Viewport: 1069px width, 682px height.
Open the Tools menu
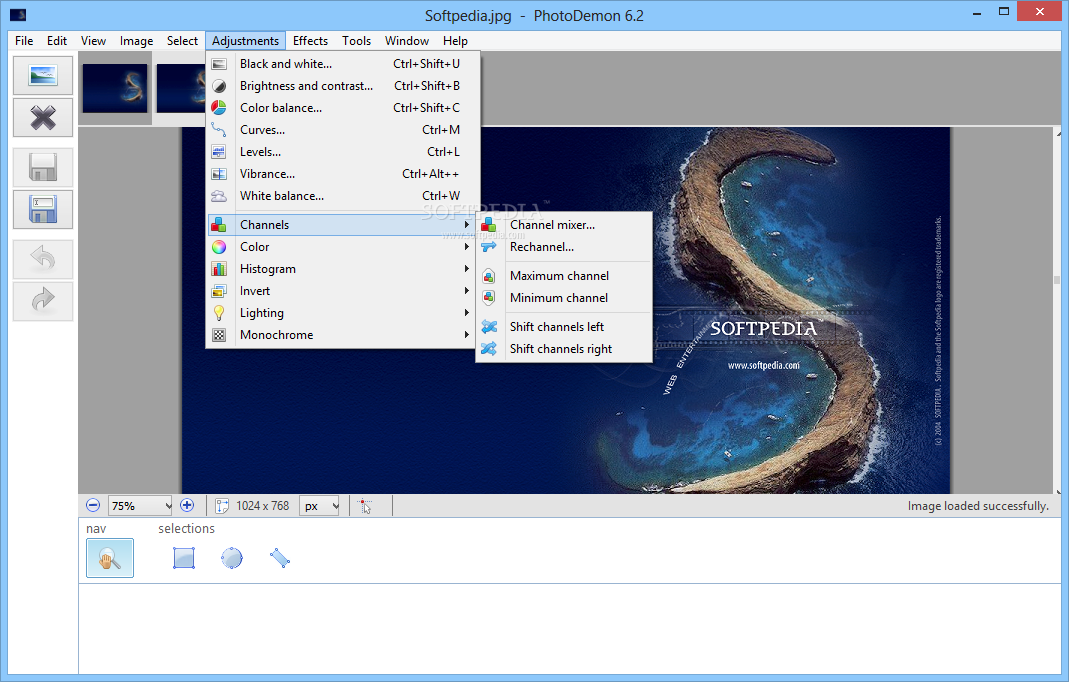click(x=357, y=41)
